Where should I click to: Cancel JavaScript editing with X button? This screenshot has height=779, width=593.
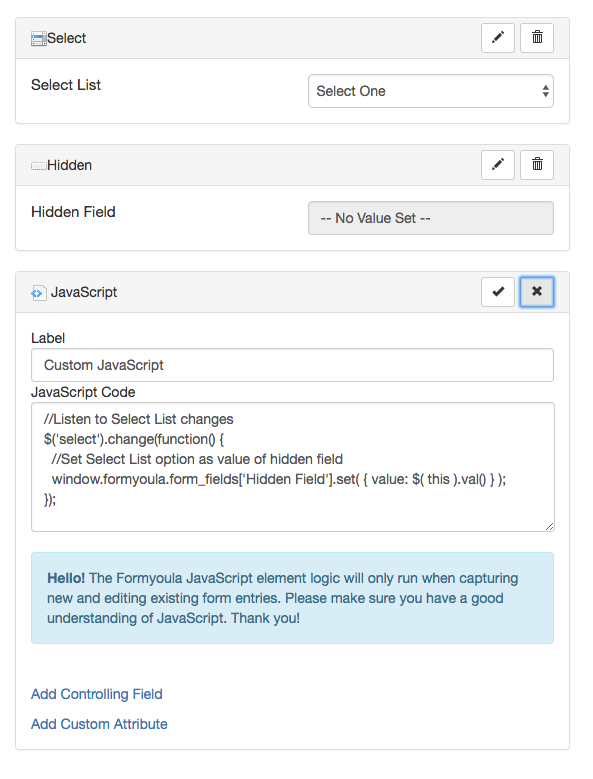537,292
